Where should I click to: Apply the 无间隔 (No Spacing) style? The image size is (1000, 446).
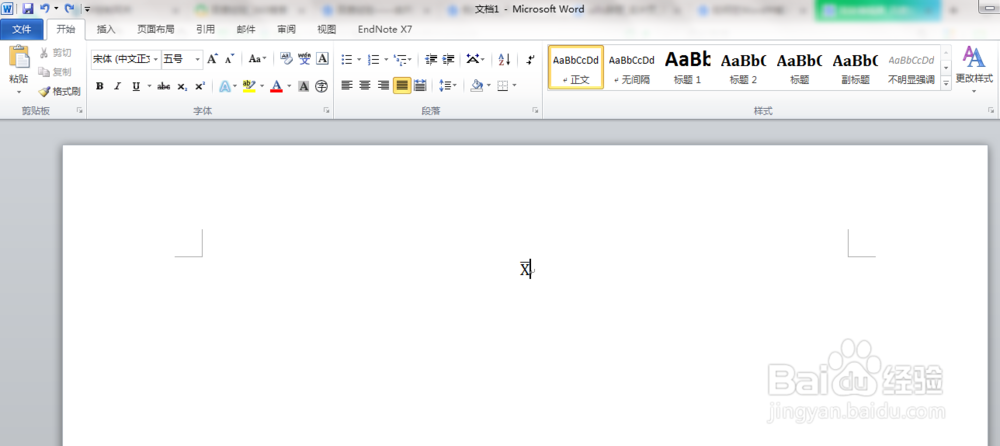point(631,67)
